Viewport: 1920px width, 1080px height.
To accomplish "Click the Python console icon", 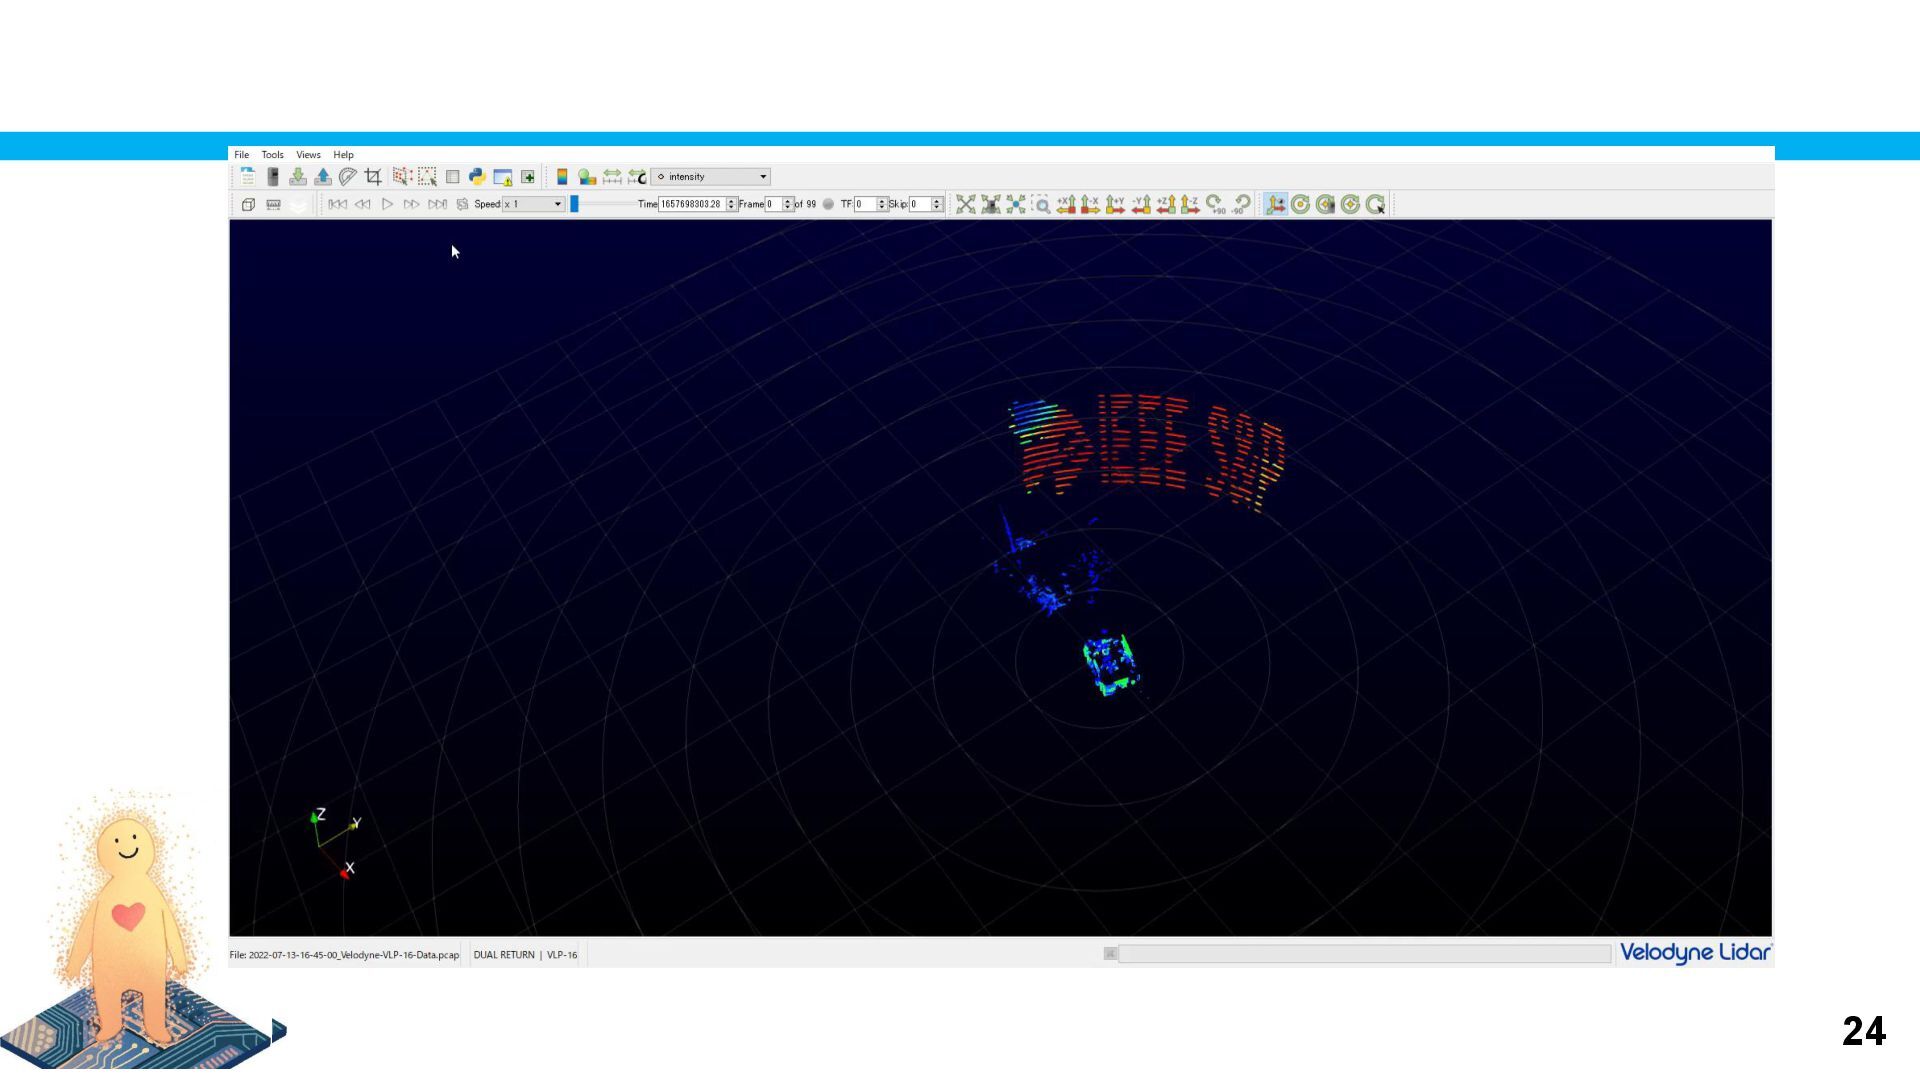I will pyautogui.click(x=477, y=177).
